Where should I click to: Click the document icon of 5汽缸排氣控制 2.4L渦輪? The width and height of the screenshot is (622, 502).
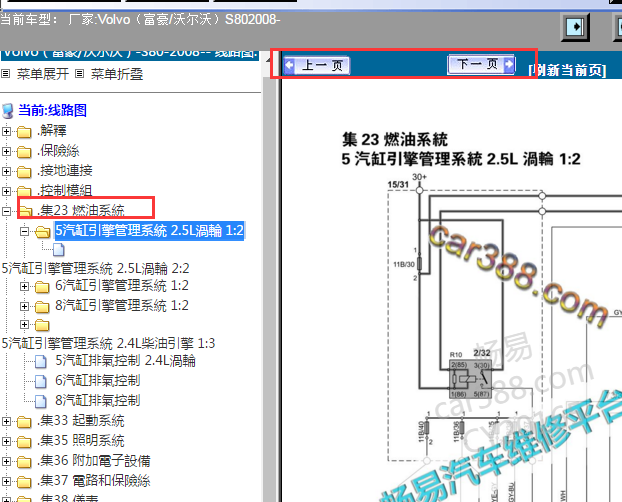[40, 361]
